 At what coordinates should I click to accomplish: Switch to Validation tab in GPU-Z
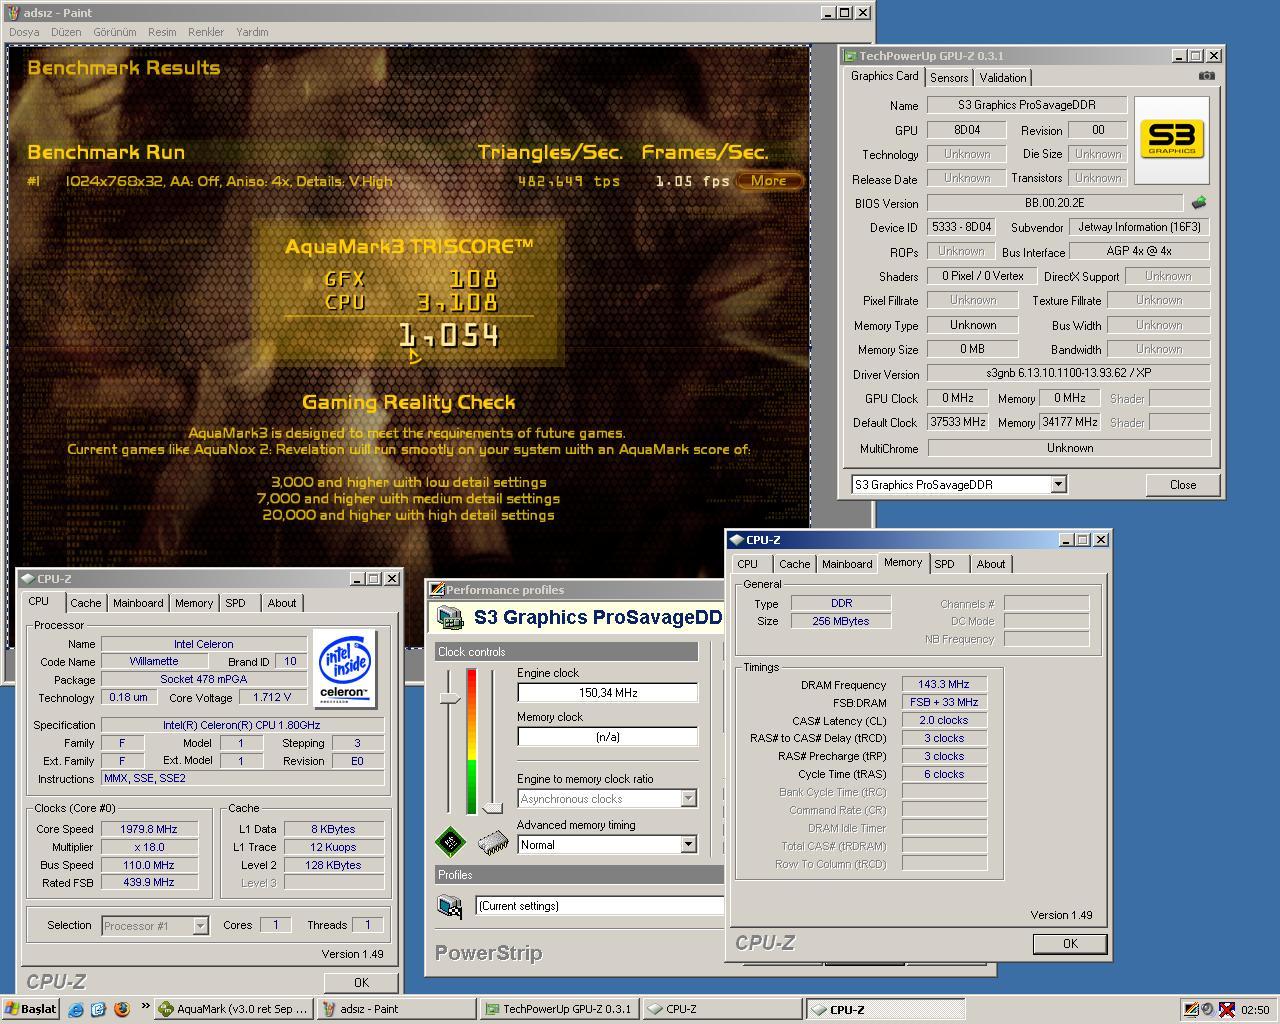point(1003,78)
